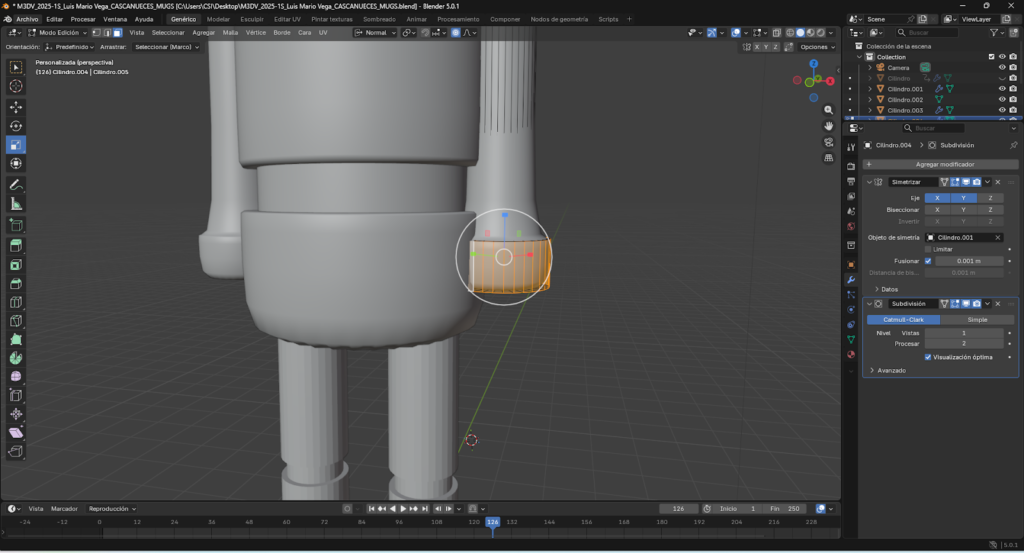Click frame 126 marker on the timeline
1024x553 pixels.
492,522
